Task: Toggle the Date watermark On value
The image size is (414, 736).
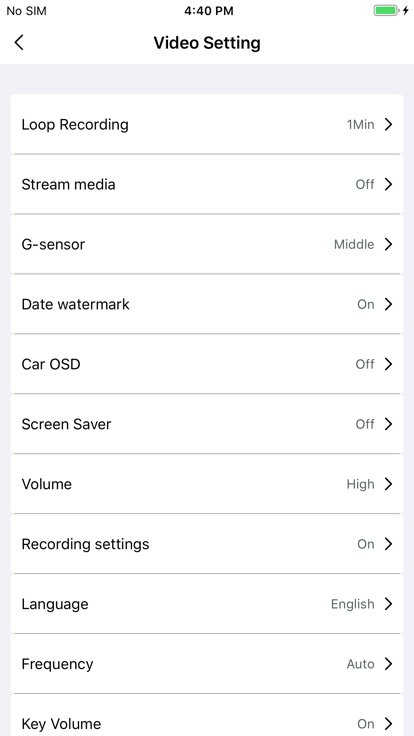Action: point(366,305)
